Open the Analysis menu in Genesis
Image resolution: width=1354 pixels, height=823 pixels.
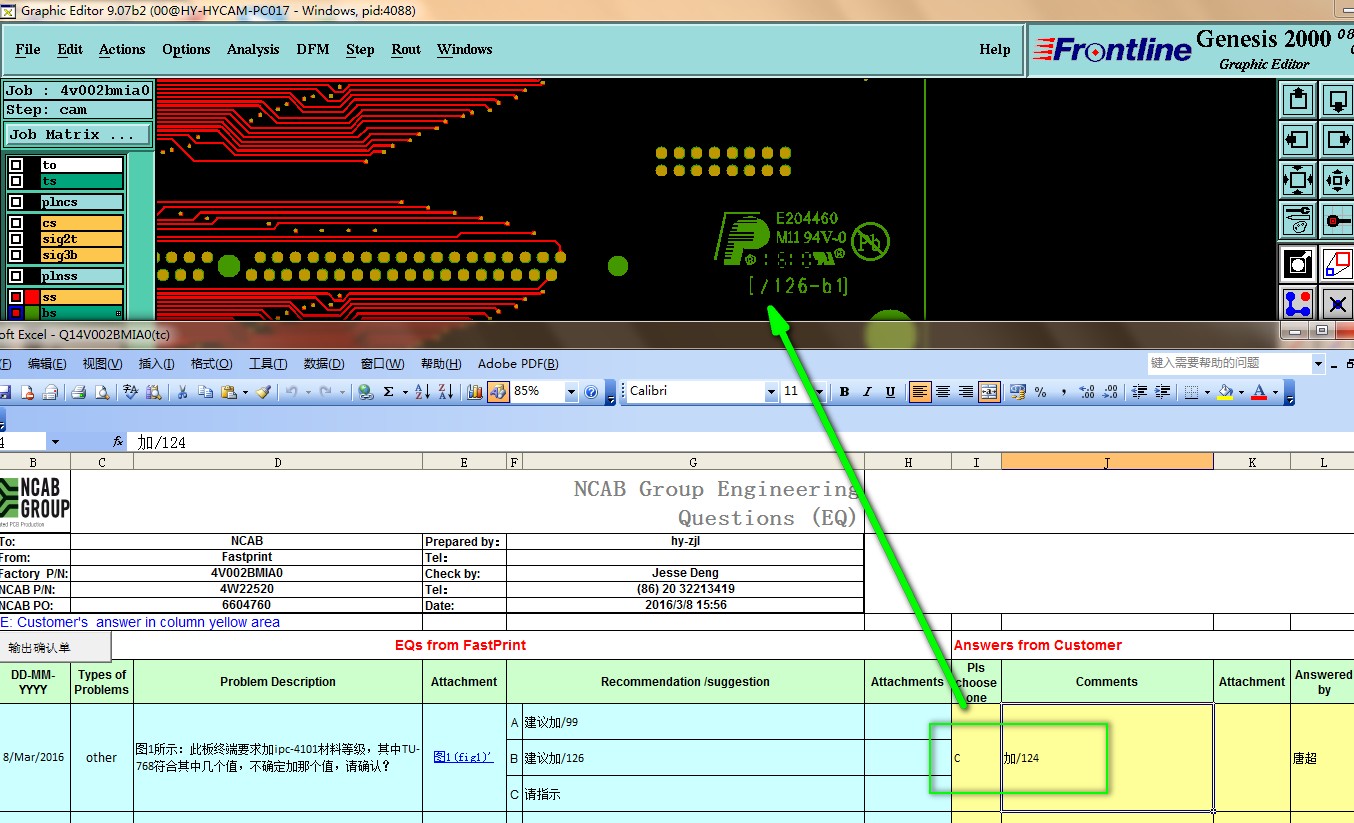[253, 49]
